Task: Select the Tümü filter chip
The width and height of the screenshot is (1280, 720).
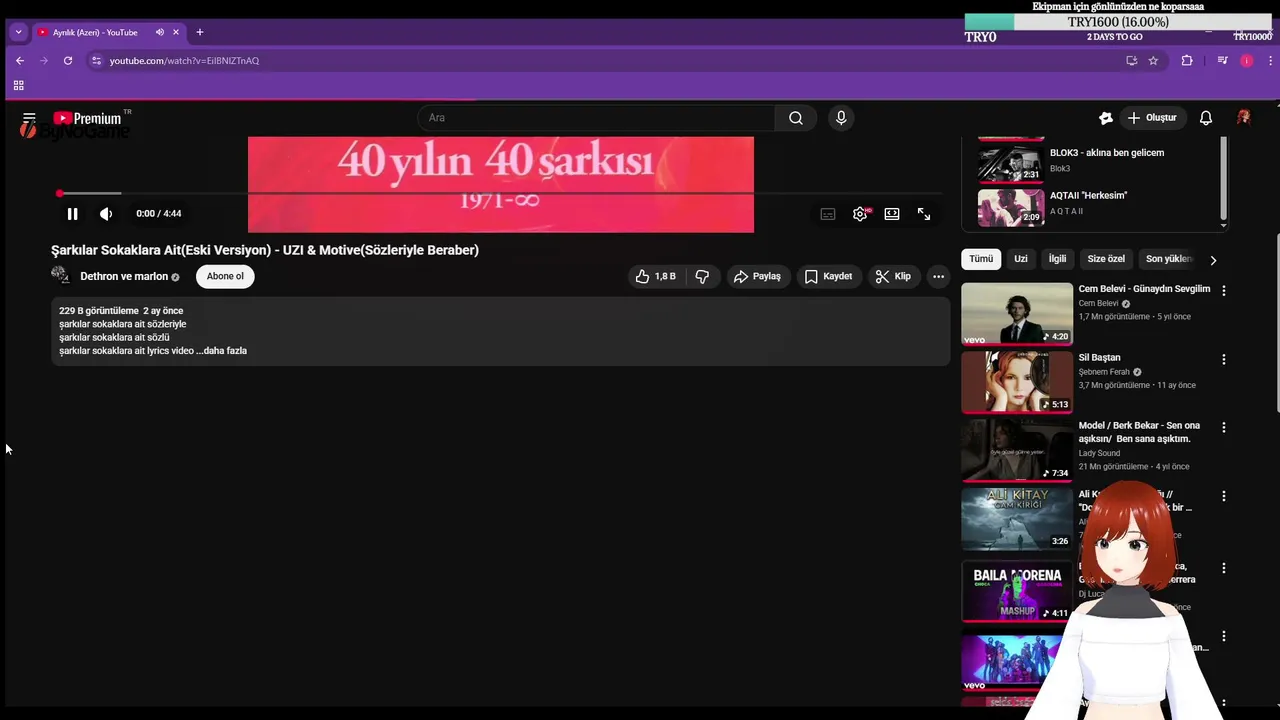Action: pos(981,259)
